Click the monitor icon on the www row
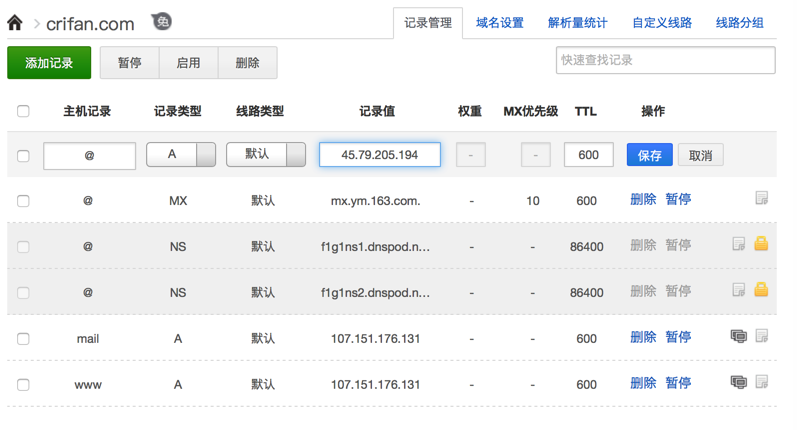 [x=739, y=382]
